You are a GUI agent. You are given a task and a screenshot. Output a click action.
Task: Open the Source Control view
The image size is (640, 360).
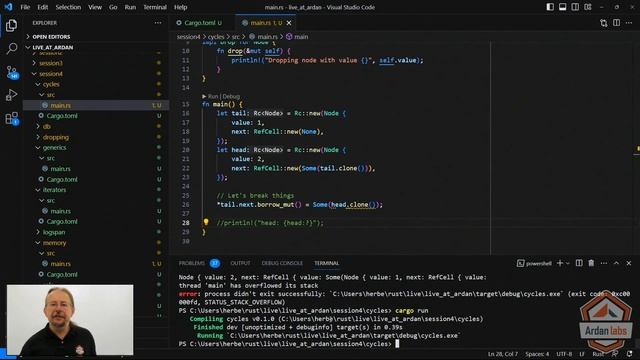(11, 72)
